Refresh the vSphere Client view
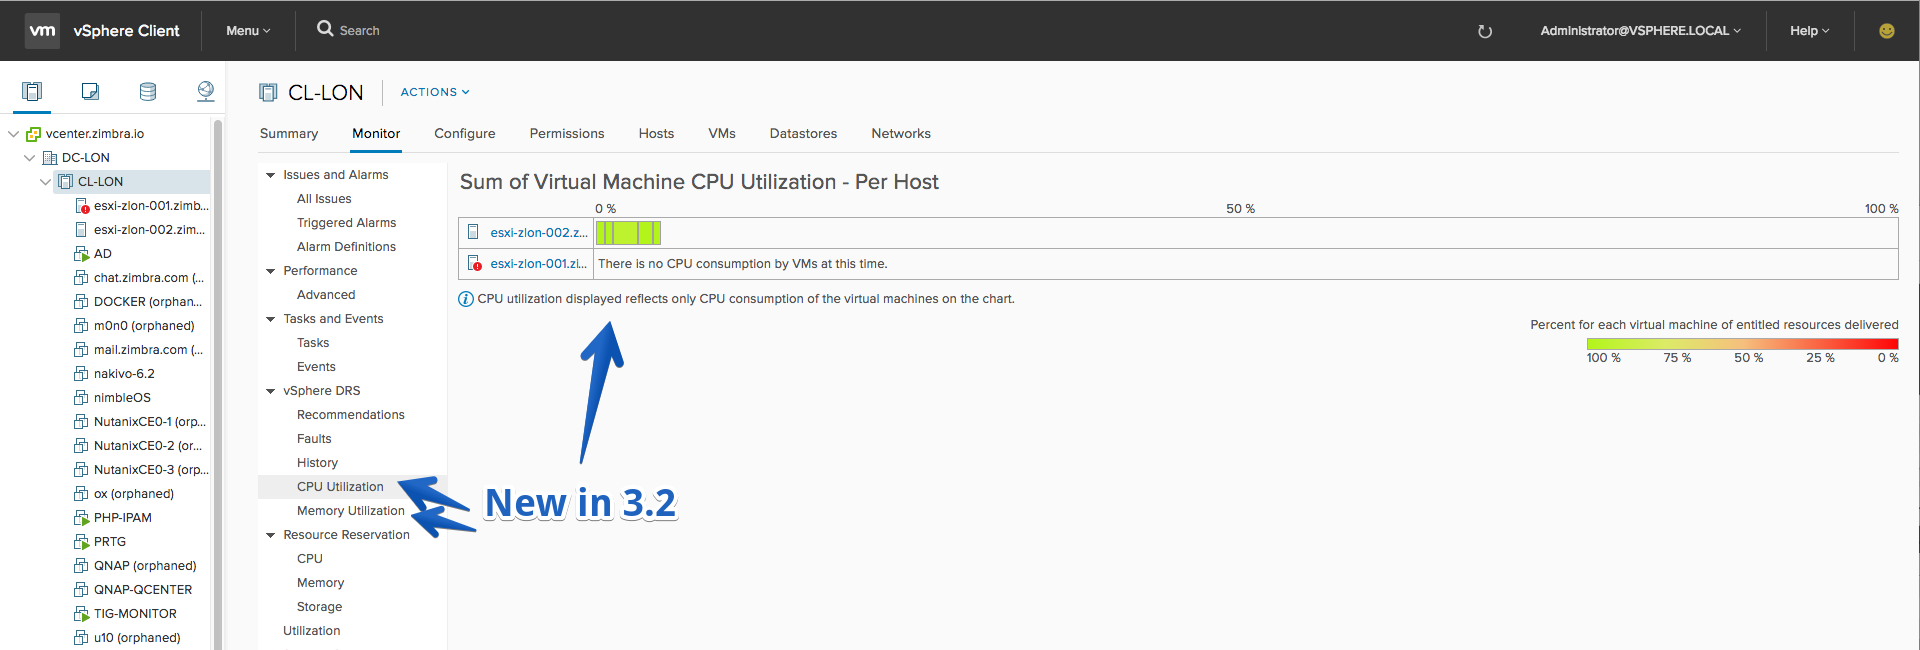 (1485, 31)
